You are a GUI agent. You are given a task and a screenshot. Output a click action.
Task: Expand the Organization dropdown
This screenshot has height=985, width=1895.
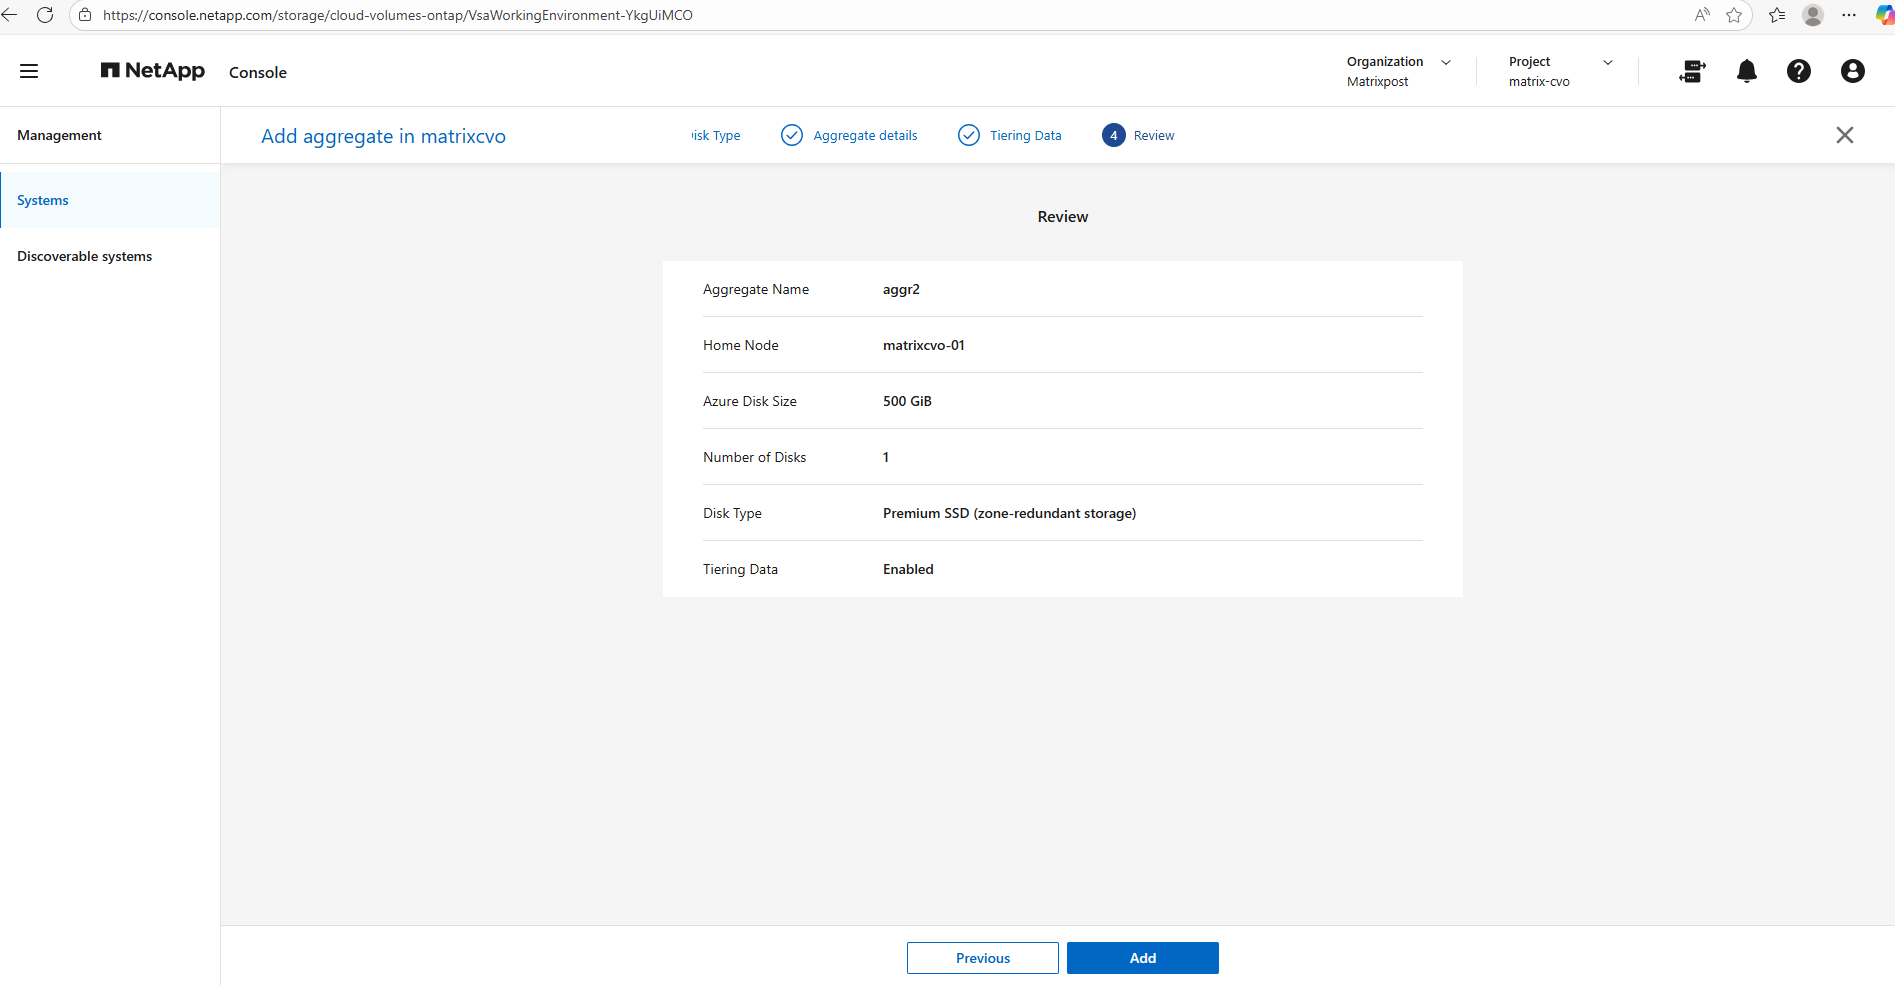(1445, 62)
